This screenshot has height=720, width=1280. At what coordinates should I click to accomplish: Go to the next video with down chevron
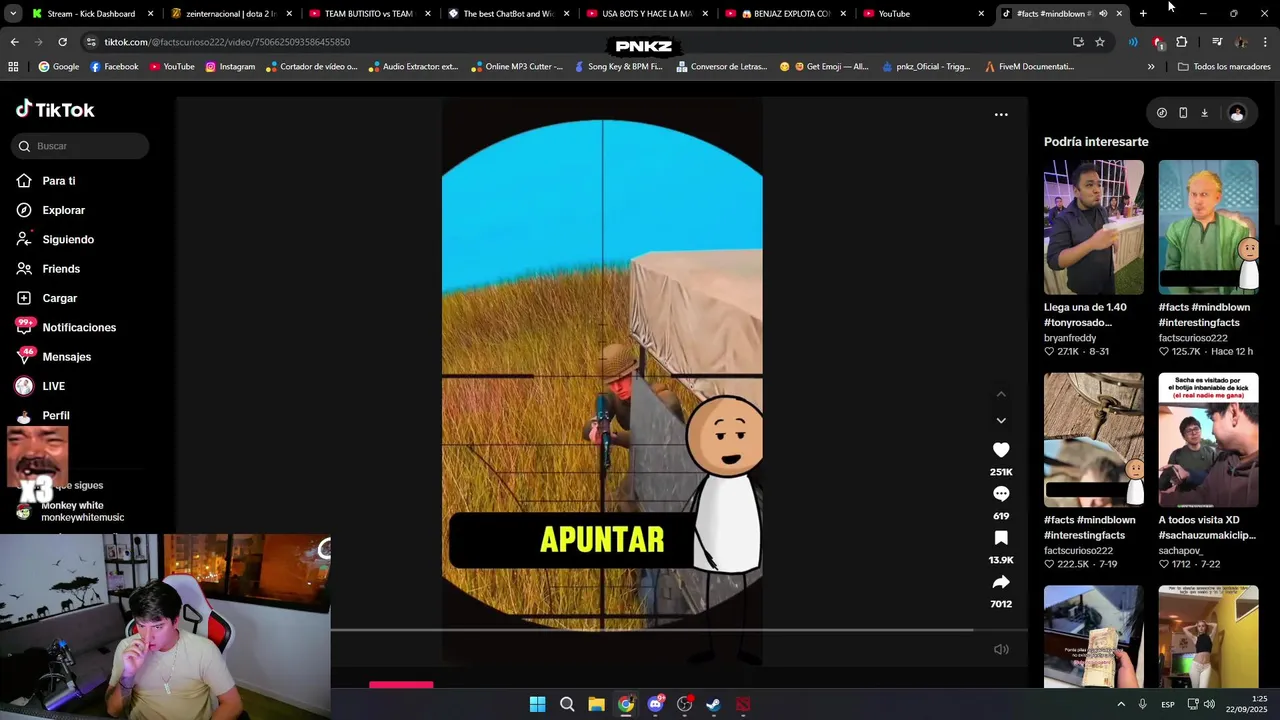[1001, 420]
